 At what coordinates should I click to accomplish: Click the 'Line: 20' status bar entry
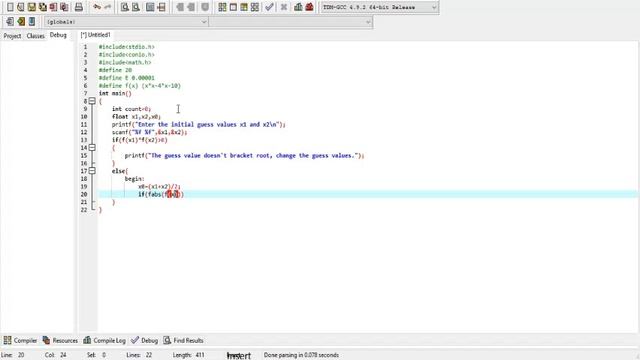click(x=13, y=355)
